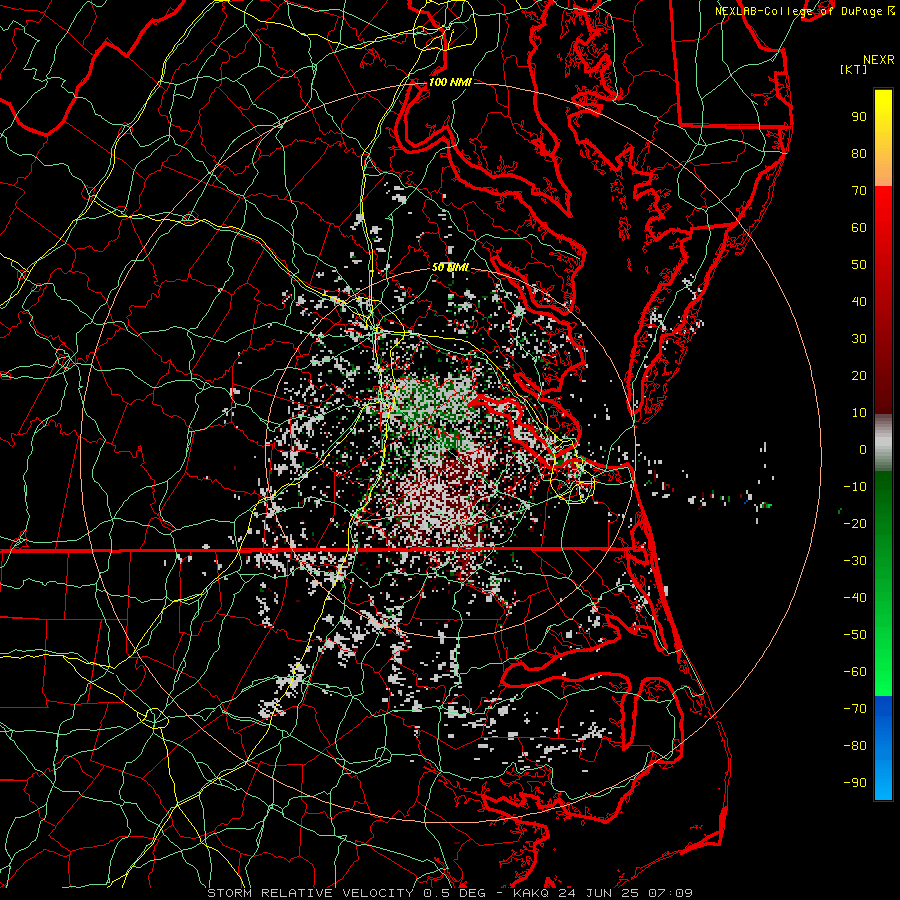Click the positive 10 value on velocity scale
Image resolution: width=900 pixels, height=900 pixels.
point(859,413)
